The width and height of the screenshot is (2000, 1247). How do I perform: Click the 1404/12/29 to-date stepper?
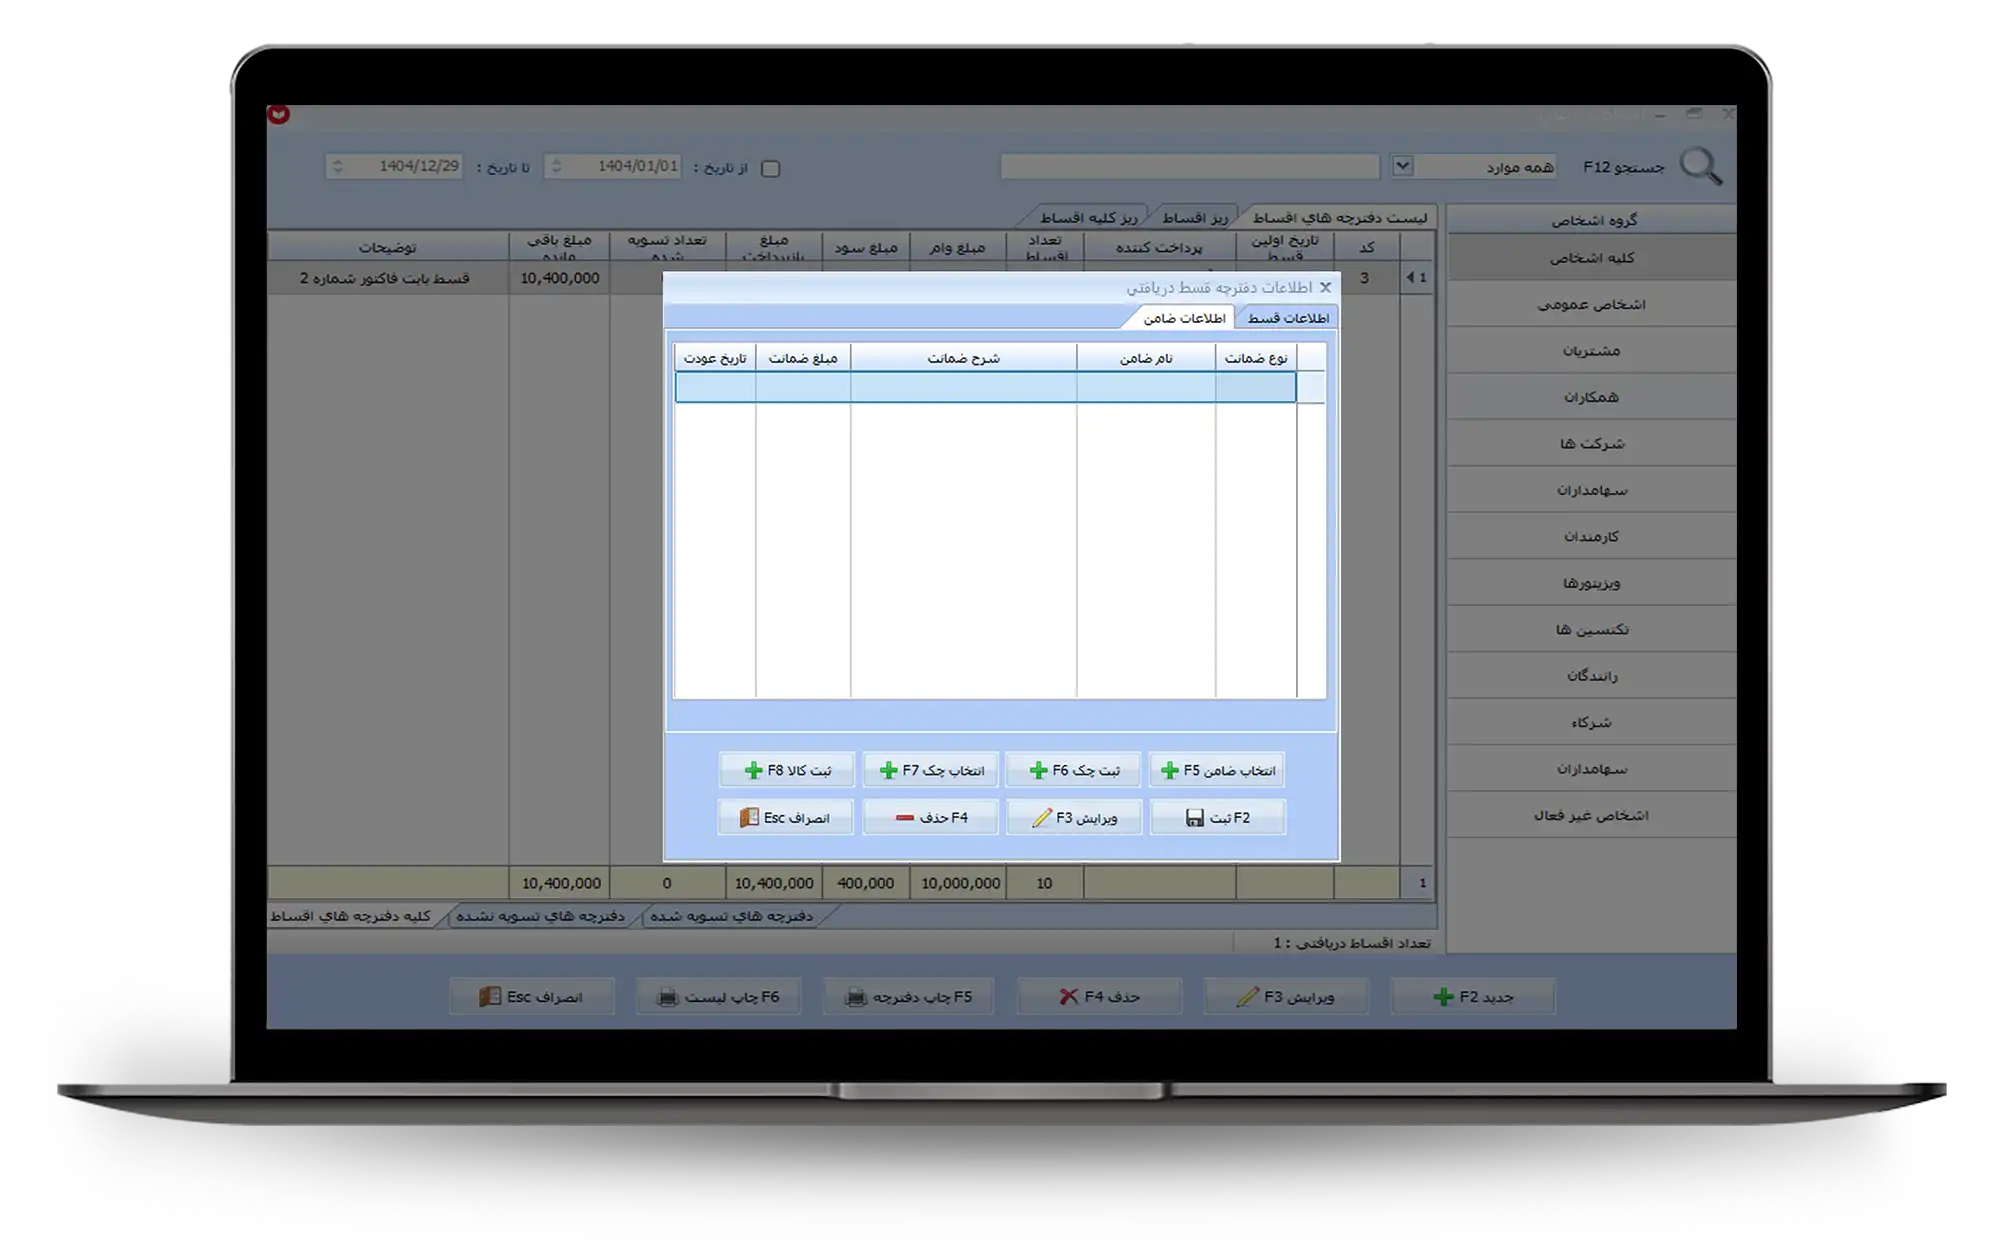coord(338,166)
